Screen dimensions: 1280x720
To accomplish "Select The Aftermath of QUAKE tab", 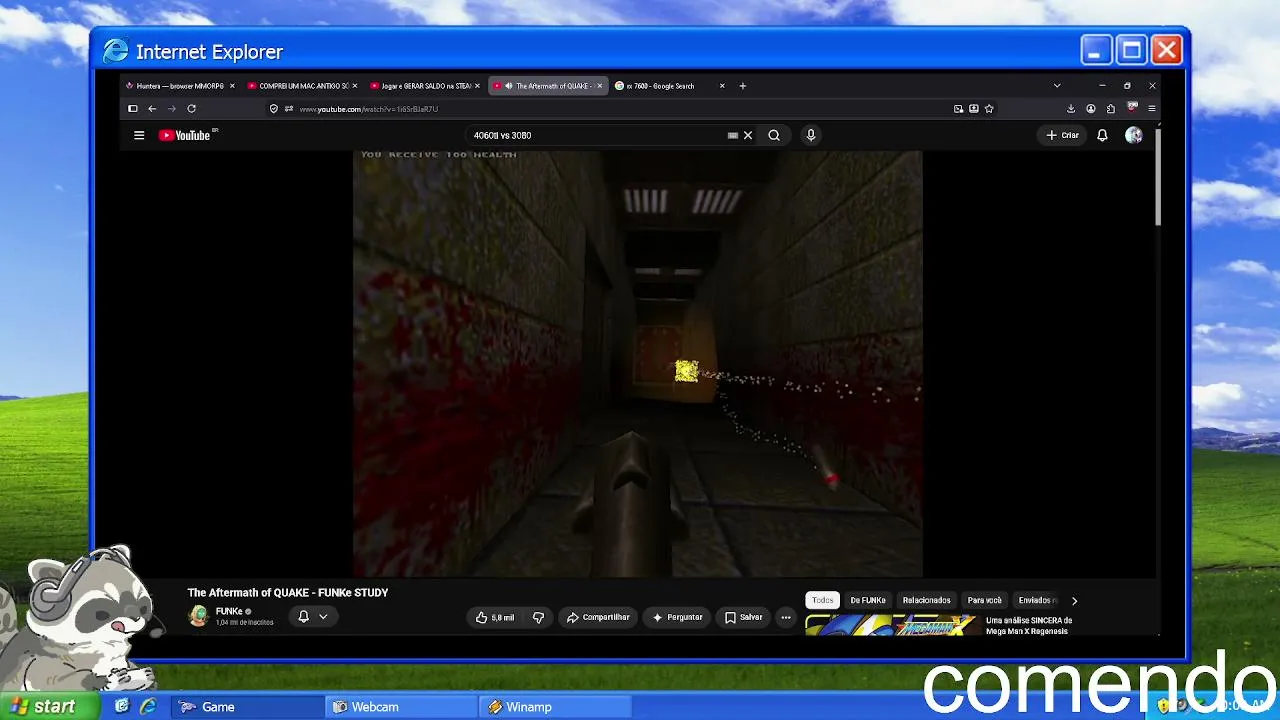I will pyautogui.click(x=547, y=86).
